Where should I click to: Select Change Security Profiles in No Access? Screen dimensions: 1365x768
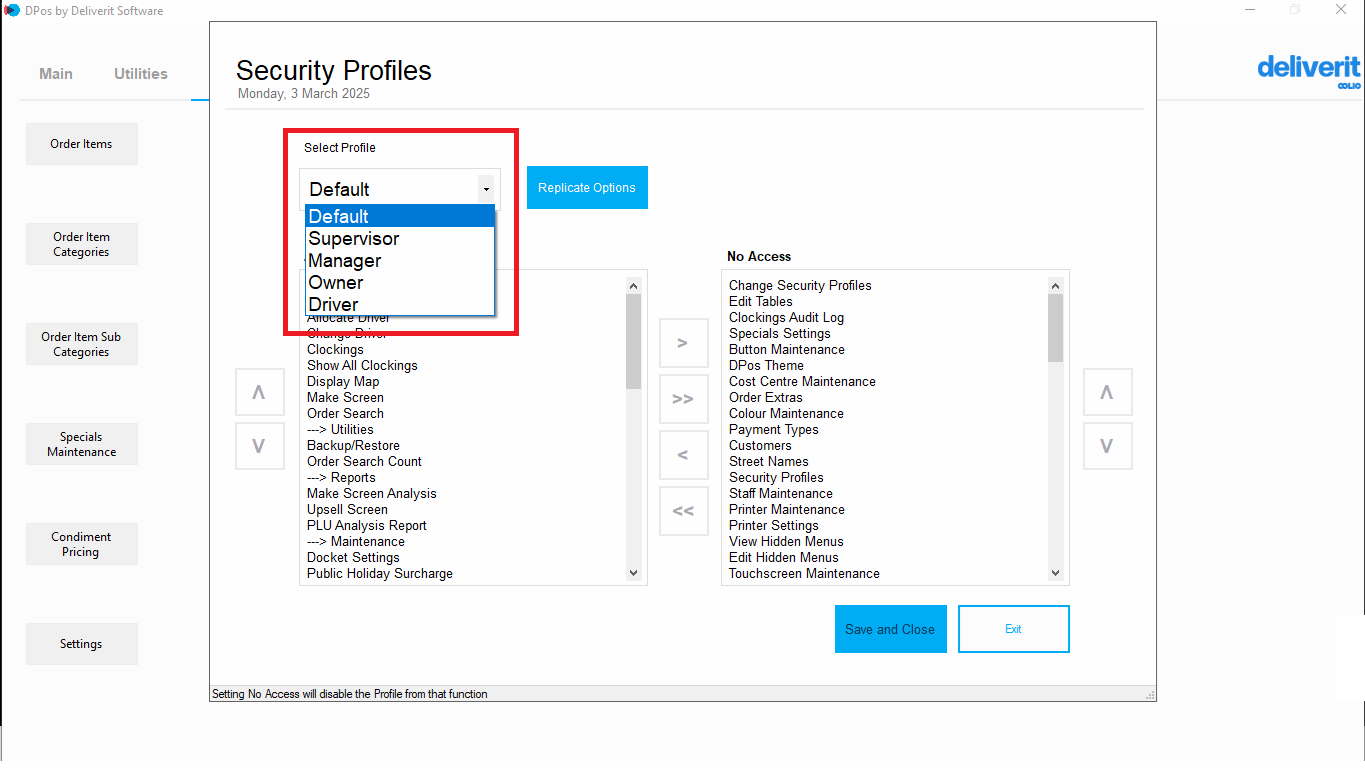point(800,285)
